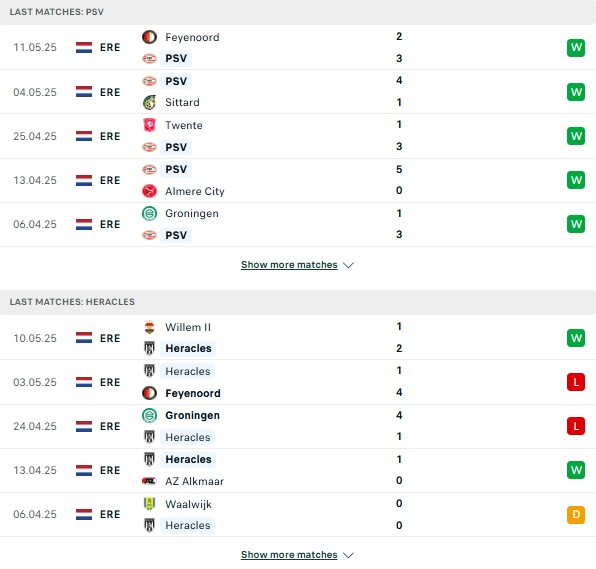Click the Feyenoord crest in the 11.05.25 match
The height and width of the screenshot is (569, 596).
149,37
